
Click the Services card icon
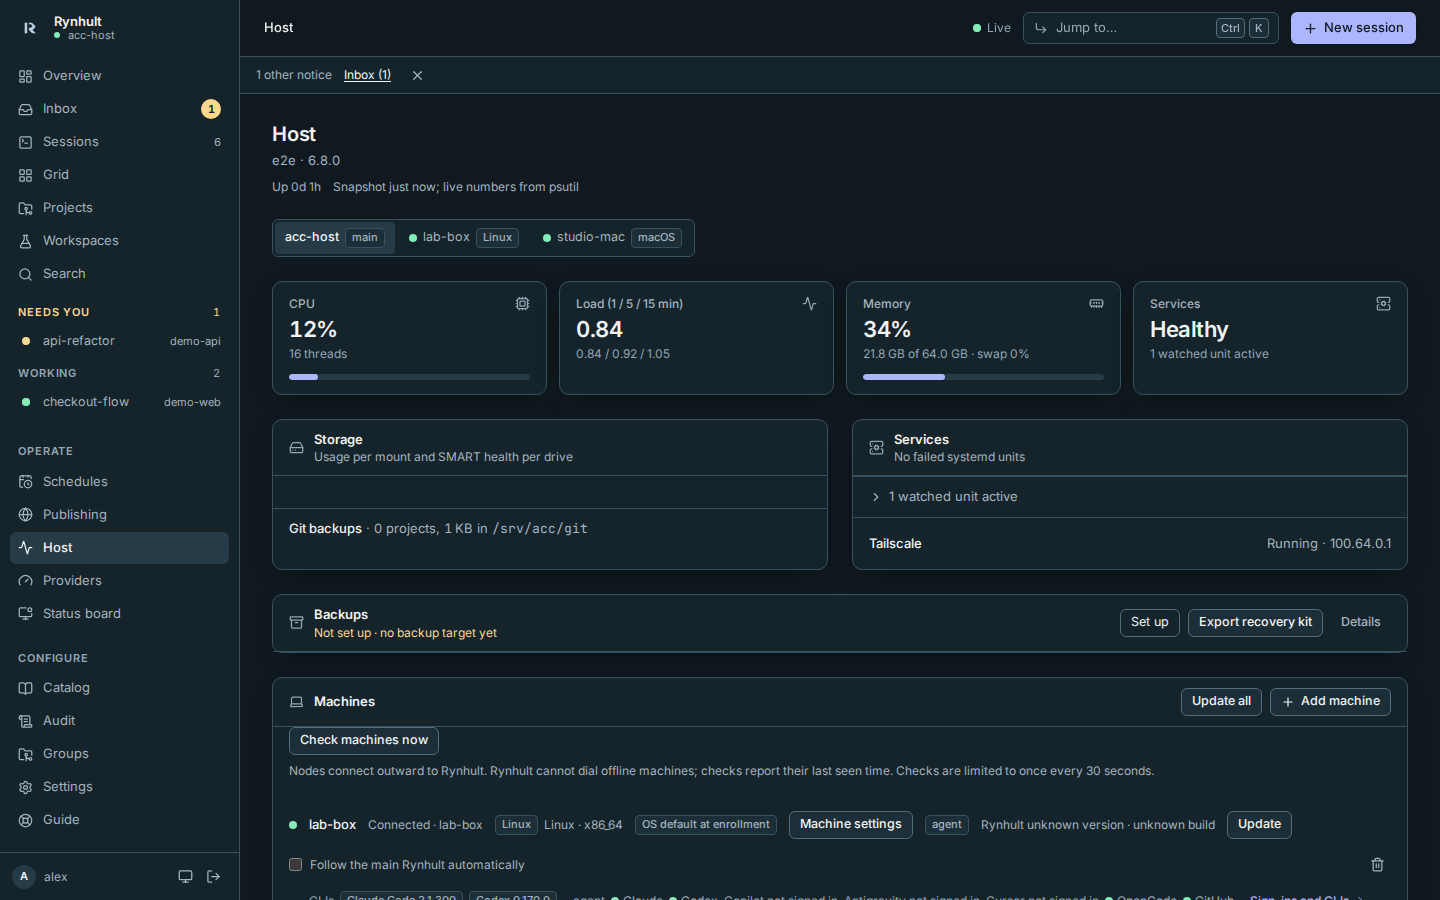(1383, 304)
